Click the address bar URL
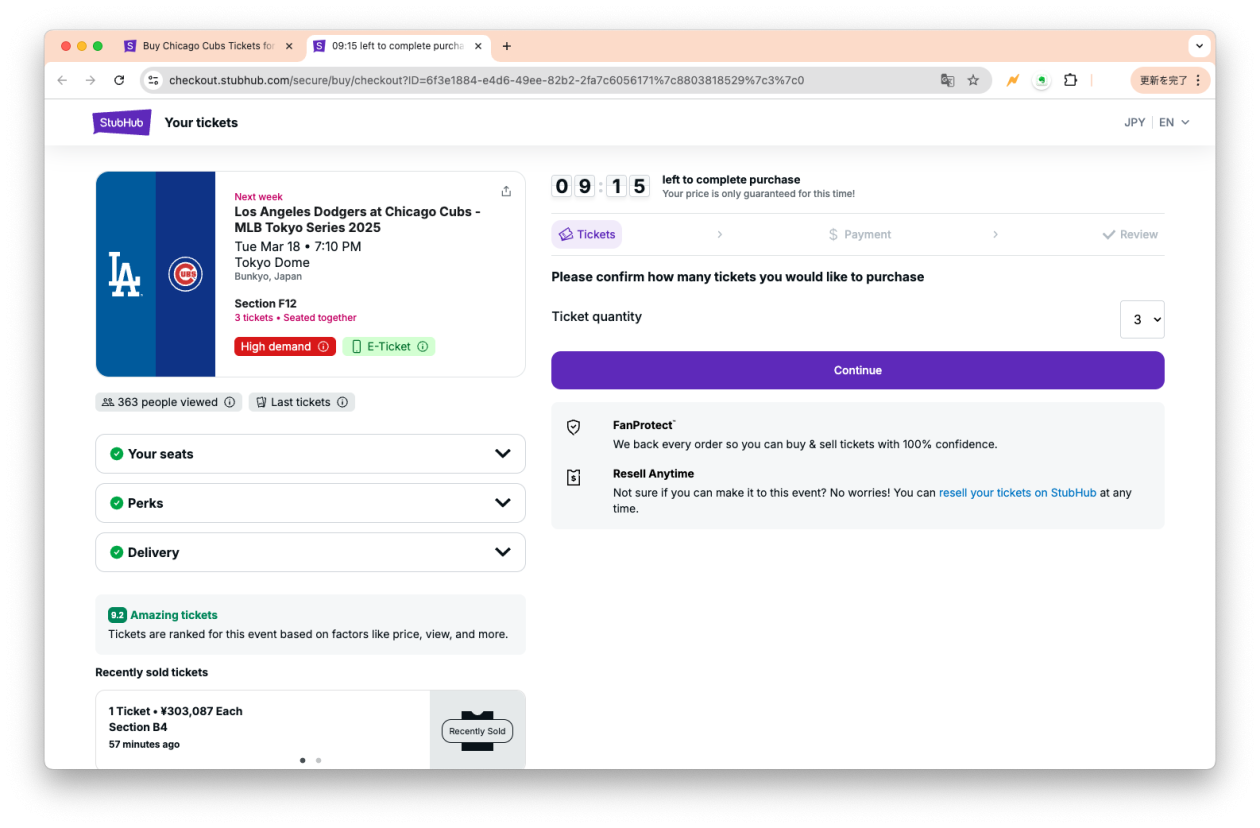This screenshot has height=828, width=1260. click(x=486, y=80)
